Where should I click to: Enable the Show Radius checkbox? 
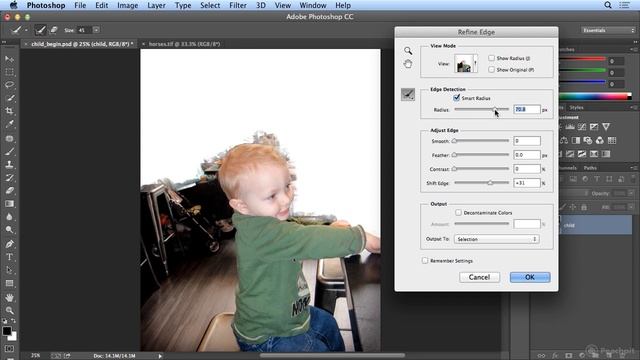pyautogui.click(x=491, y=58)
